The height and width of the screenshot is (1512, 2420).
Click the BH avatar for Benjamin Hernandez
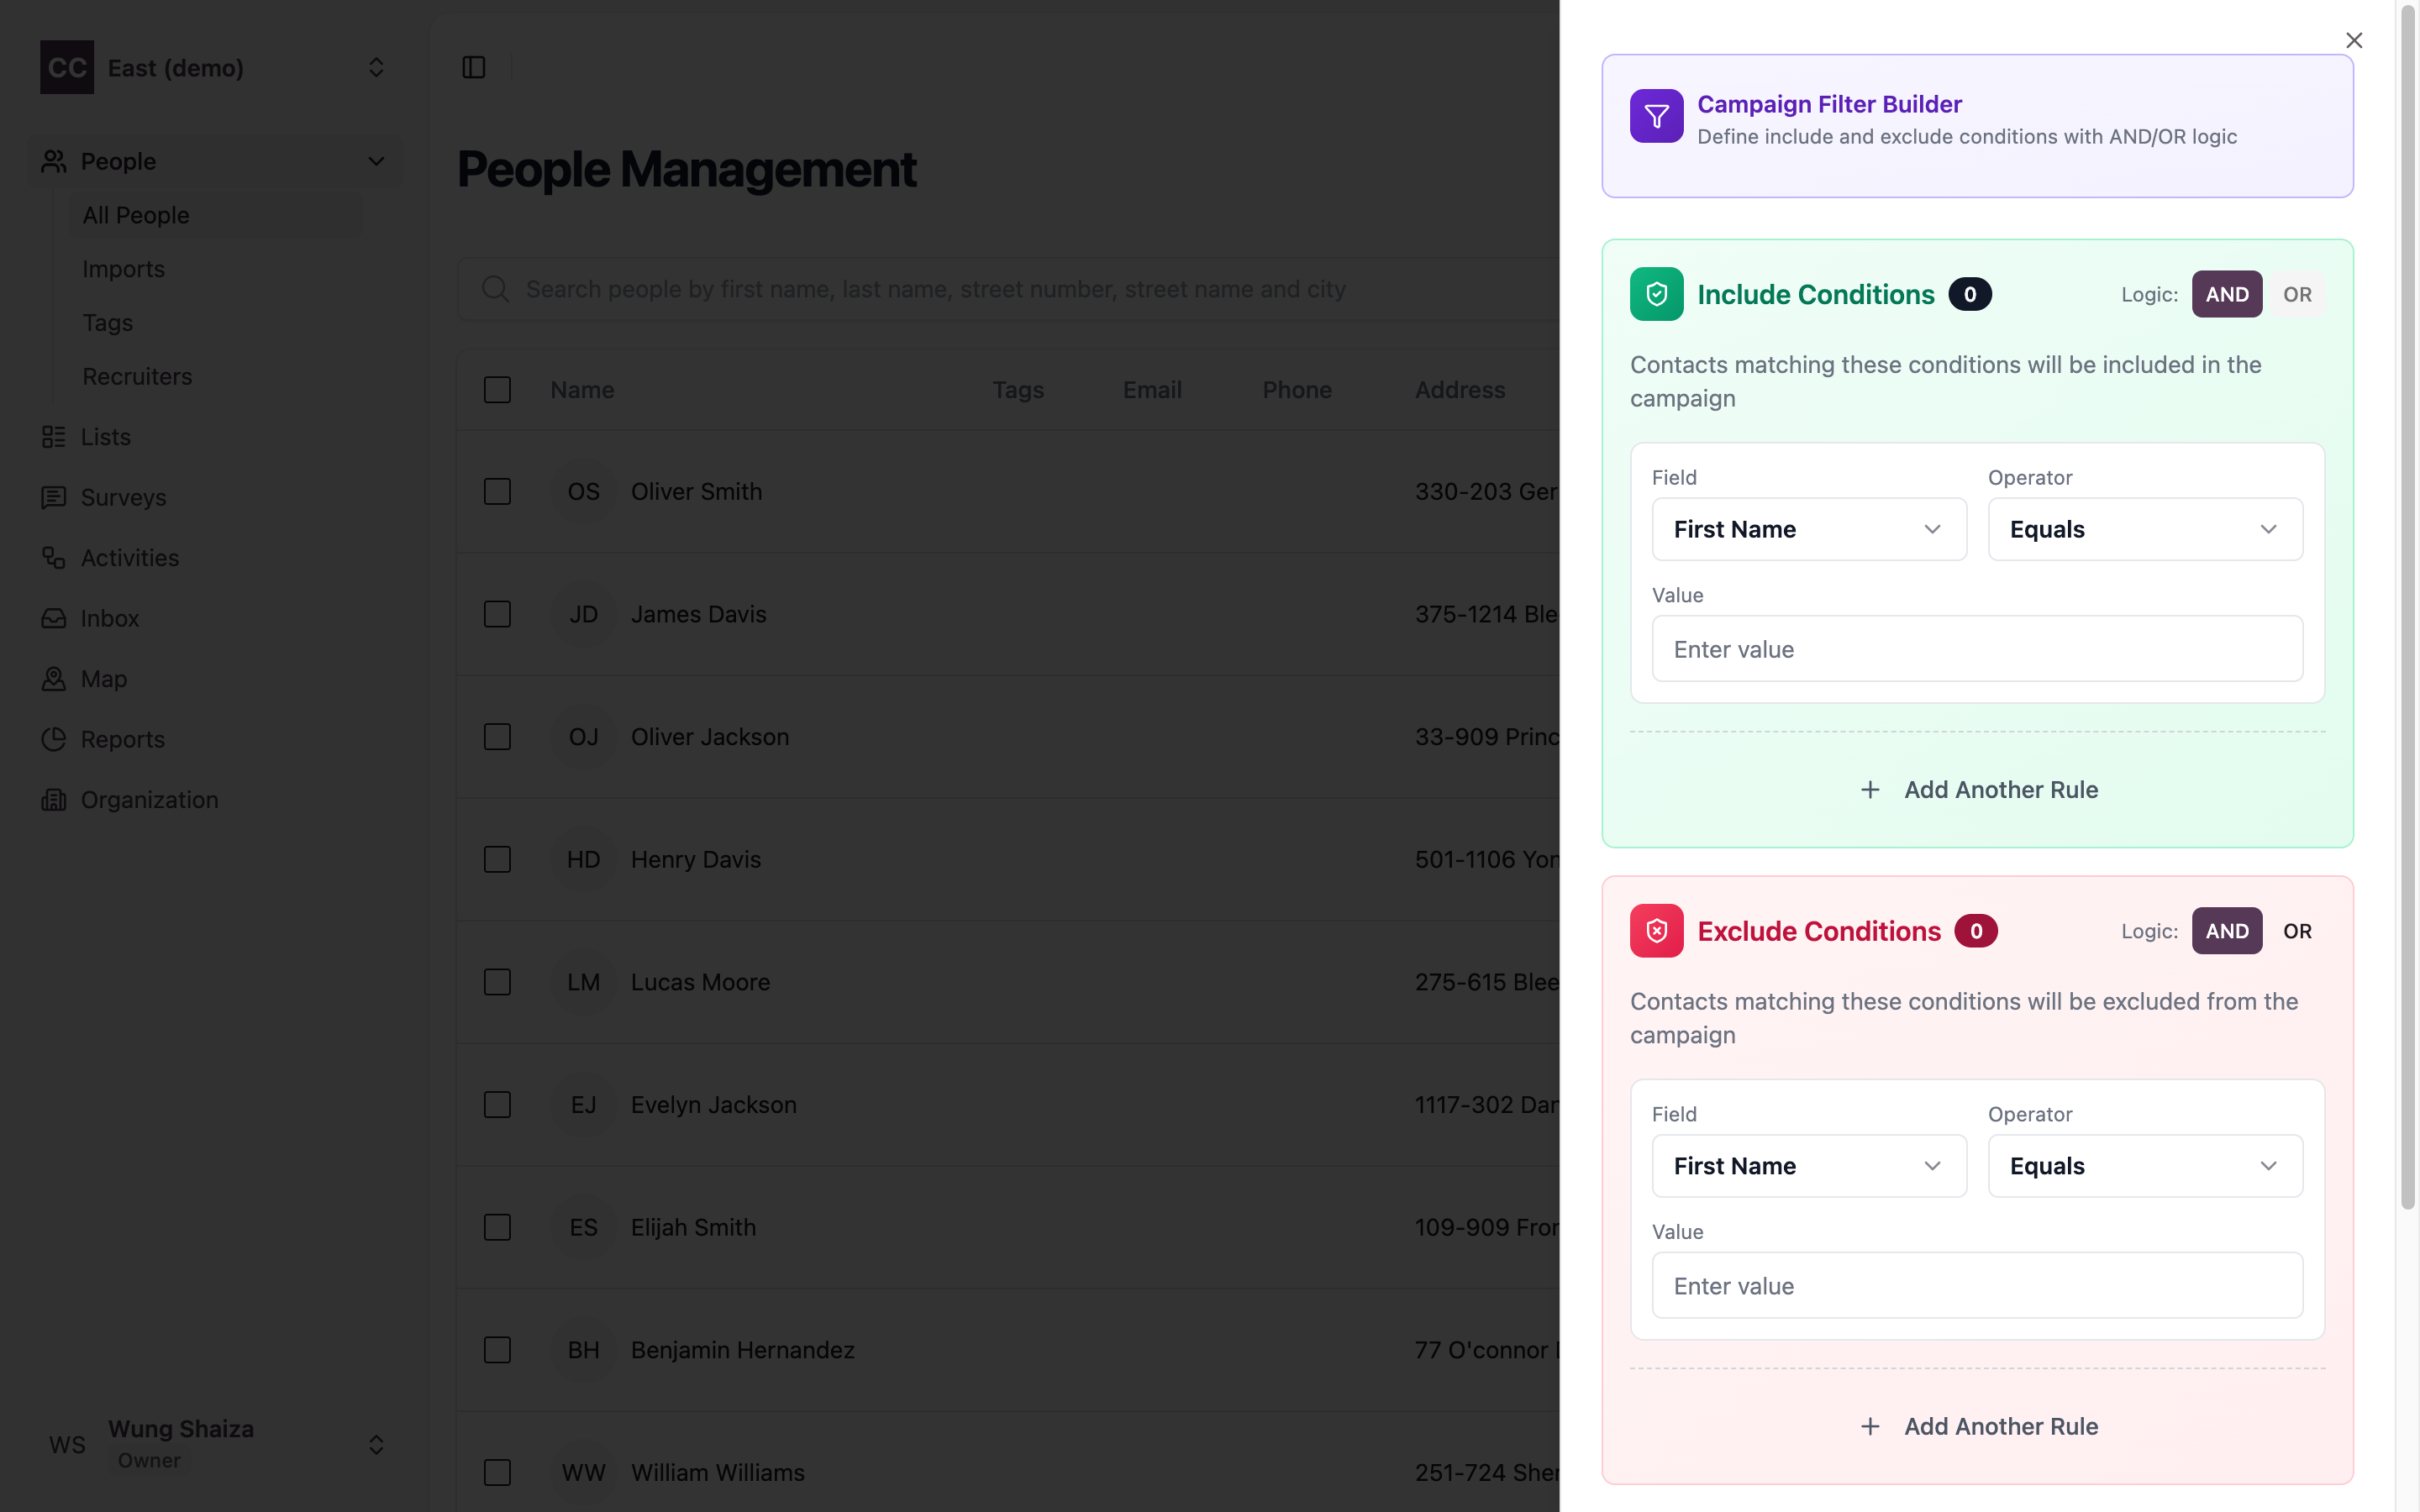pos(584,1350)
